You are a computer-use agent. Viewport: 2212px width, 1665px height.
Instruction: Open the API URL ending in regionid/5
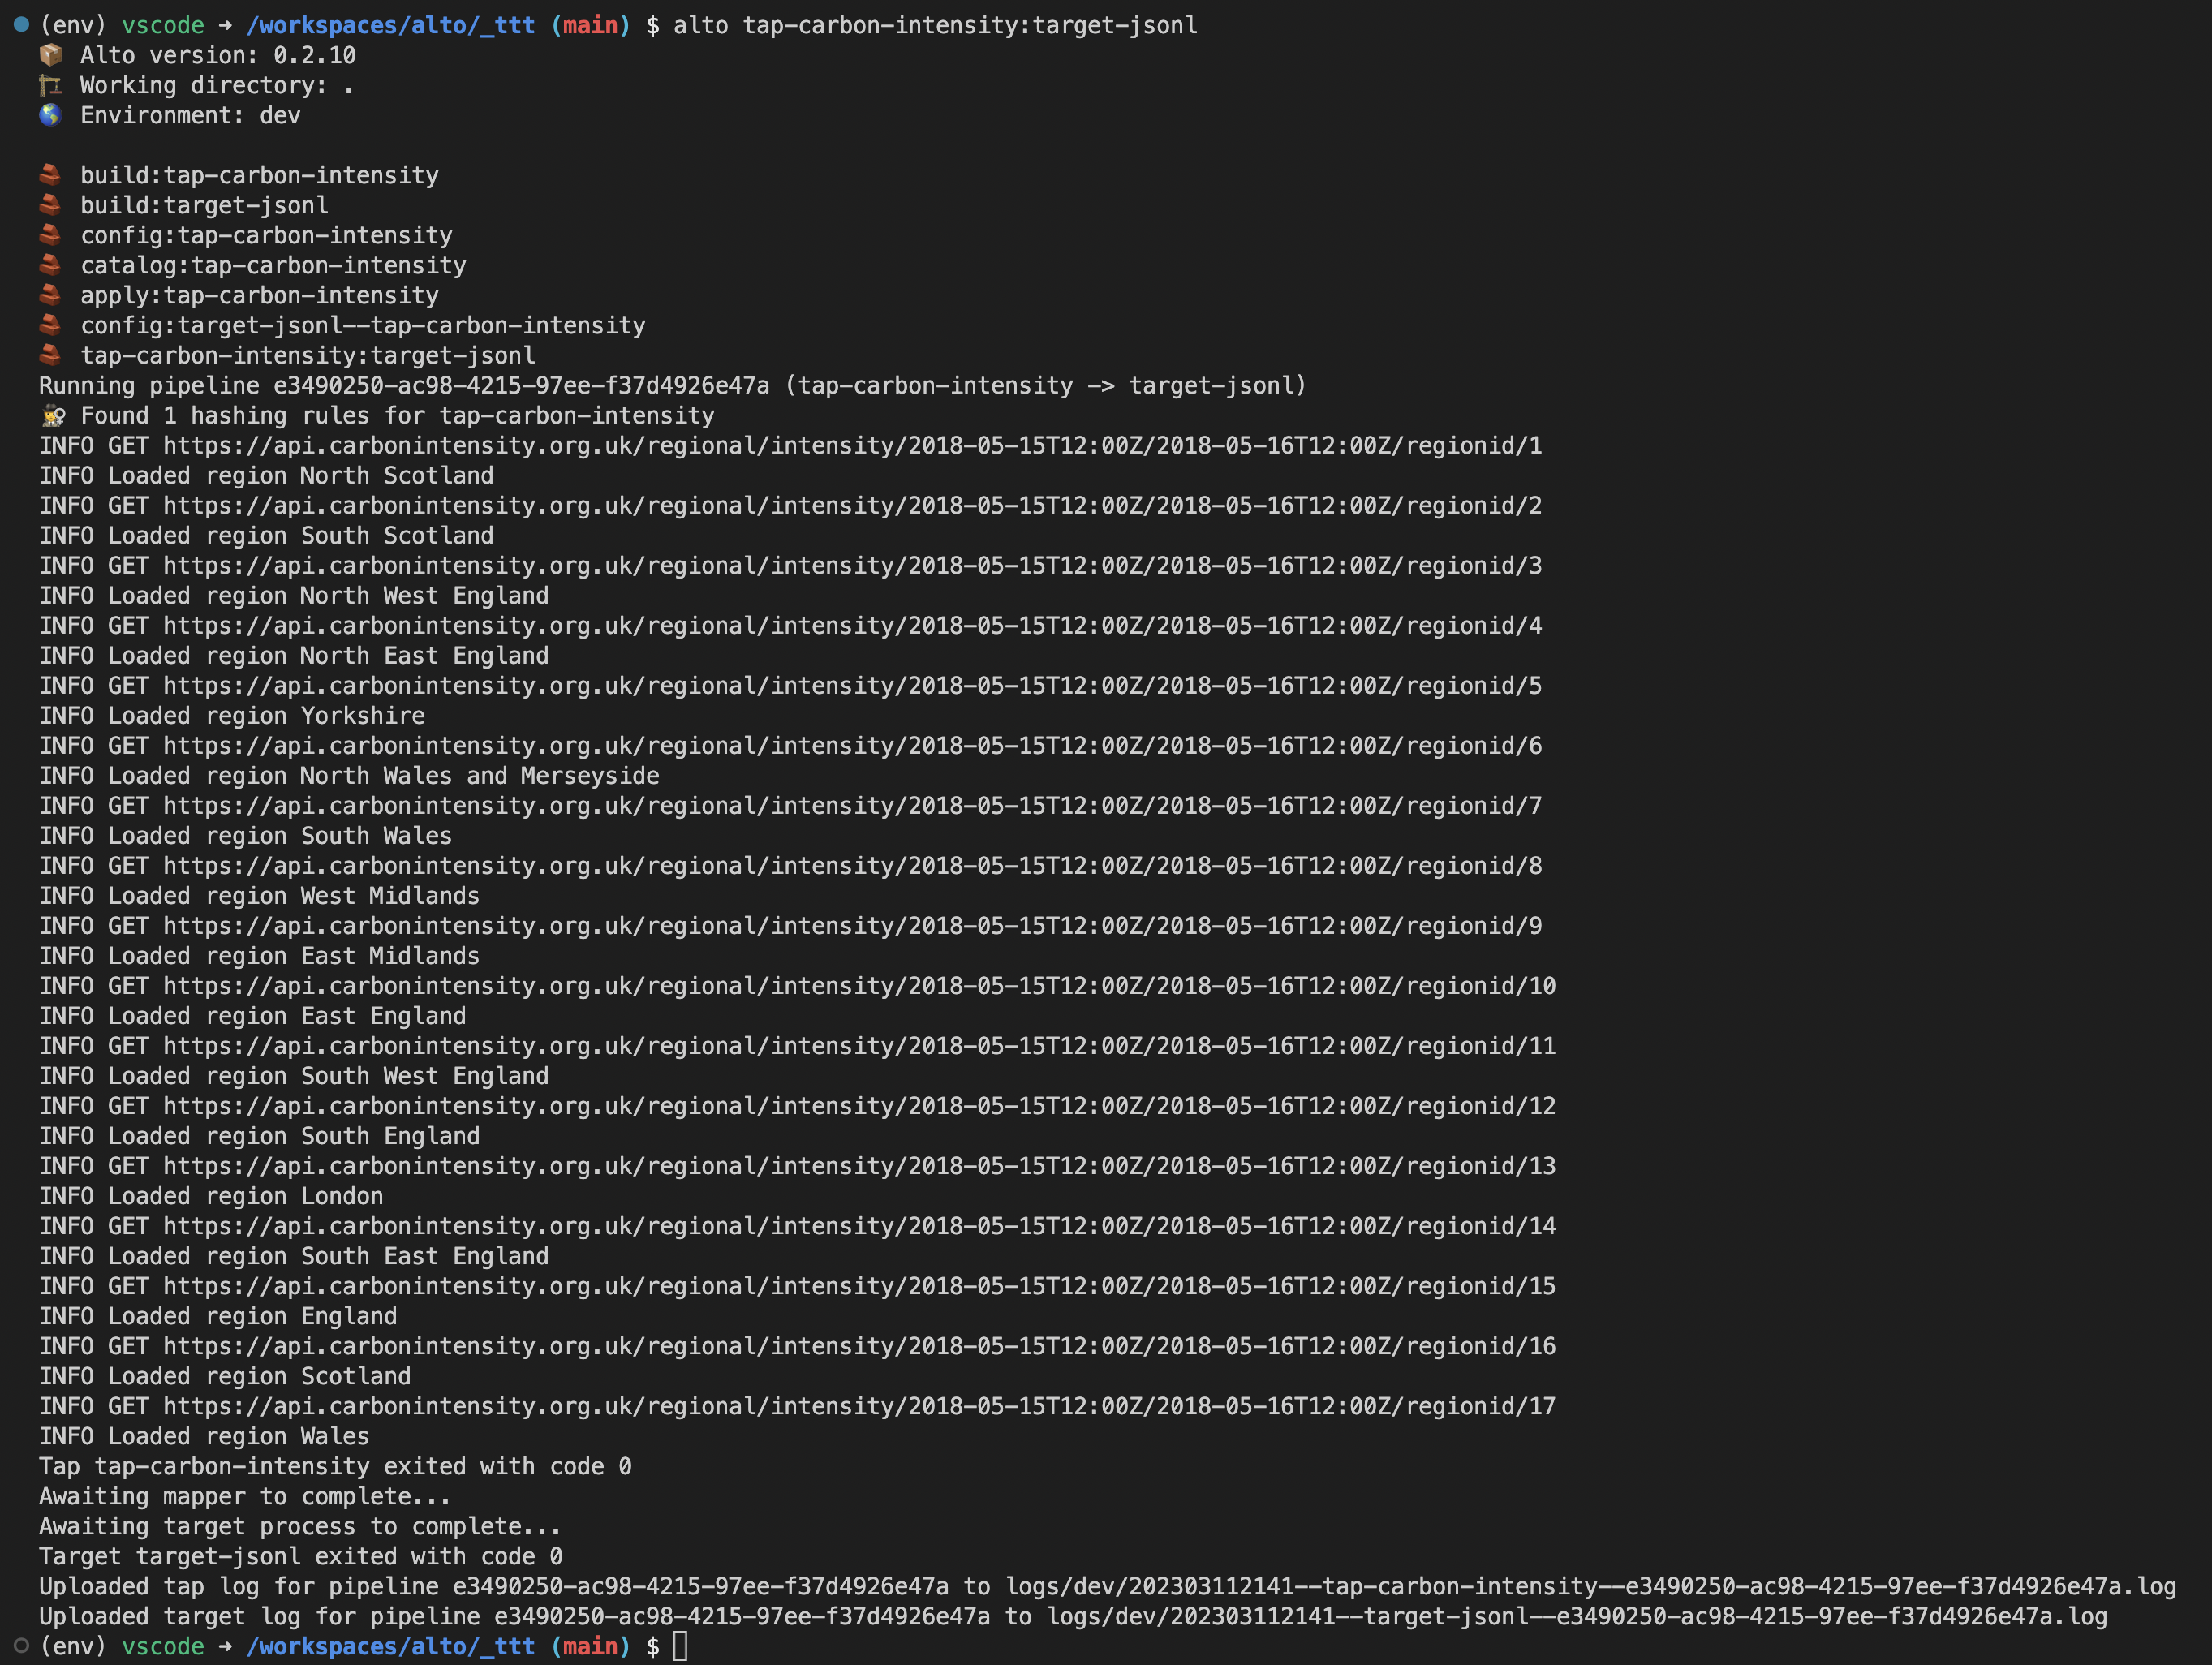(852, 685)
